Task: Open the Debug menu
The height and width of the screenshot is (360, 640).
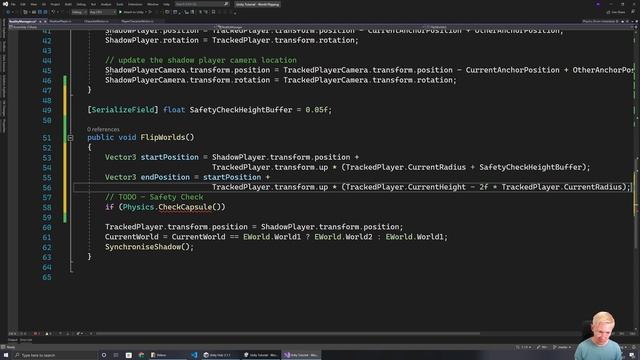Action: (x=81, y=4)
